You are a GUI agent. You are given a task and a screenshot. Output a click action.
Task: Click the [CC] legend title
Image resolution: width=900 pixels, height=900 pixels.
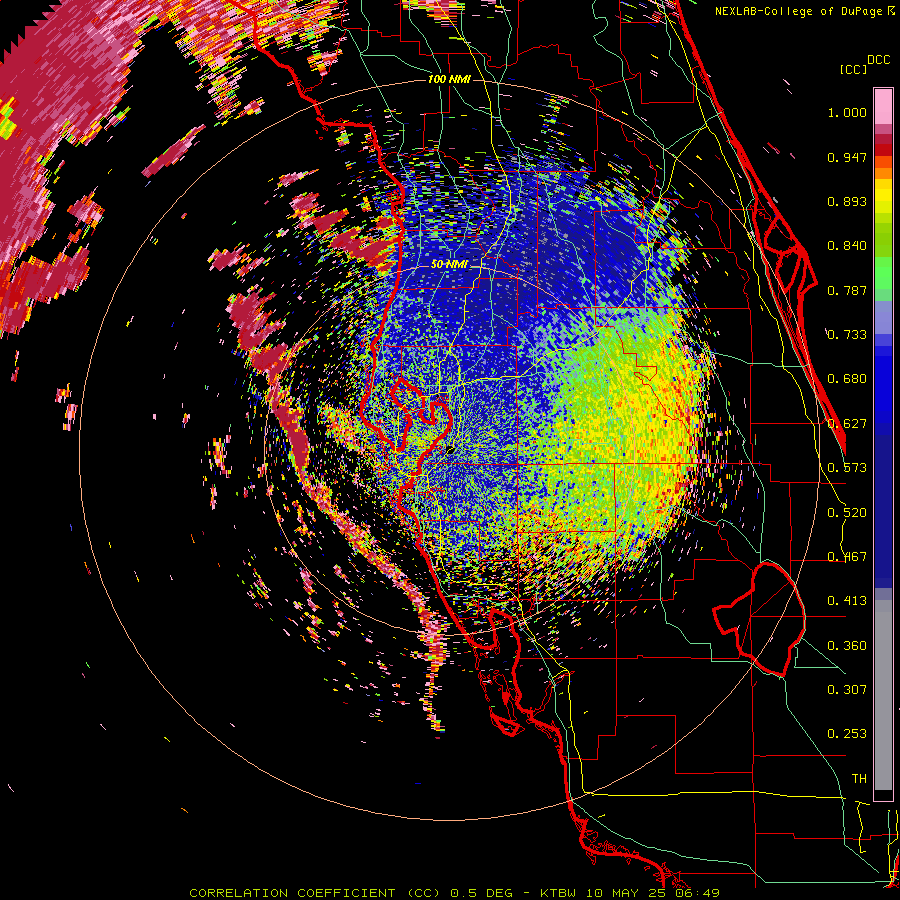click(x=853, y=69)
